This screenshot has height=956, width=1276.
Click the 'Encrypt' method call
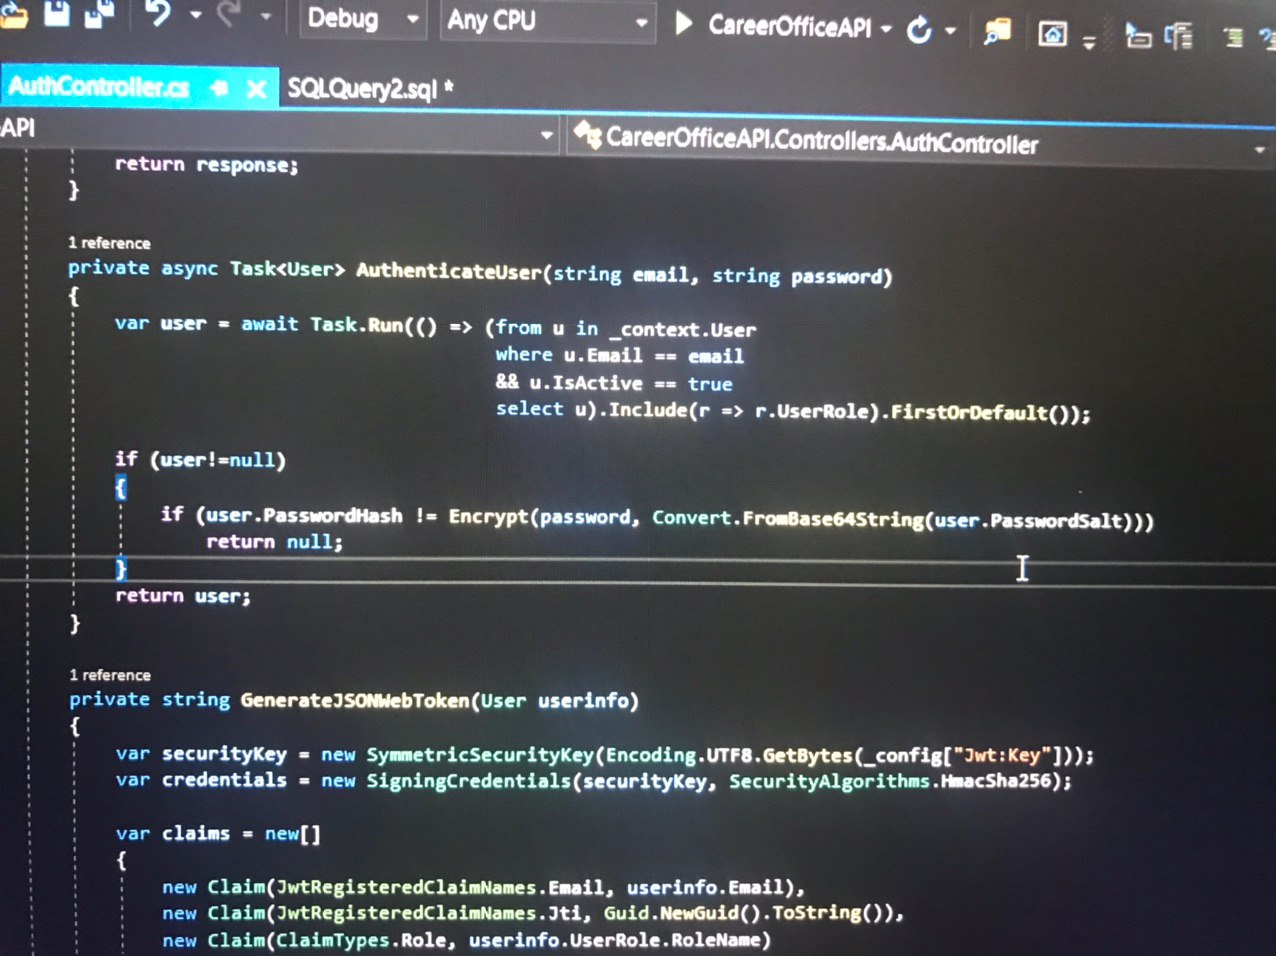pyautogui.click(x=488, y=517)
